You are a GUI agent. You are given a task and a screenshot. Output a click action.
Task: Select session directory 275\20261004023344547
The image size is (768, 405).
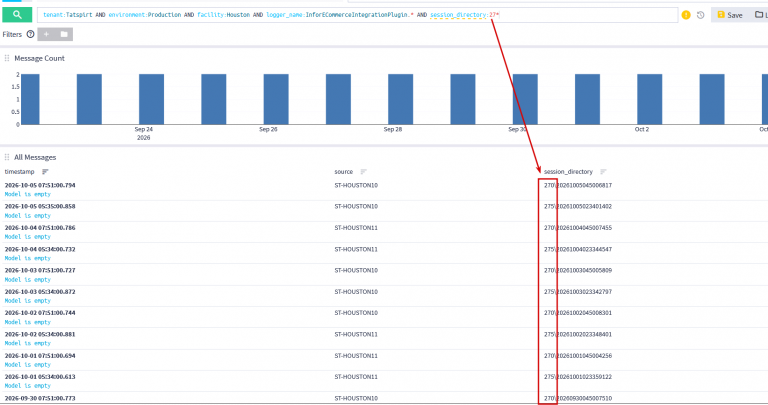tap(578, 249)
